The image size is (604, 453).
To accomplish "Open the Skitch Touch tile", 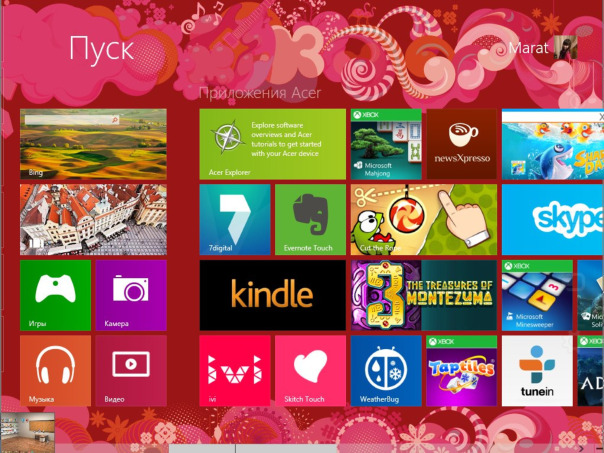I will [310, 371].
